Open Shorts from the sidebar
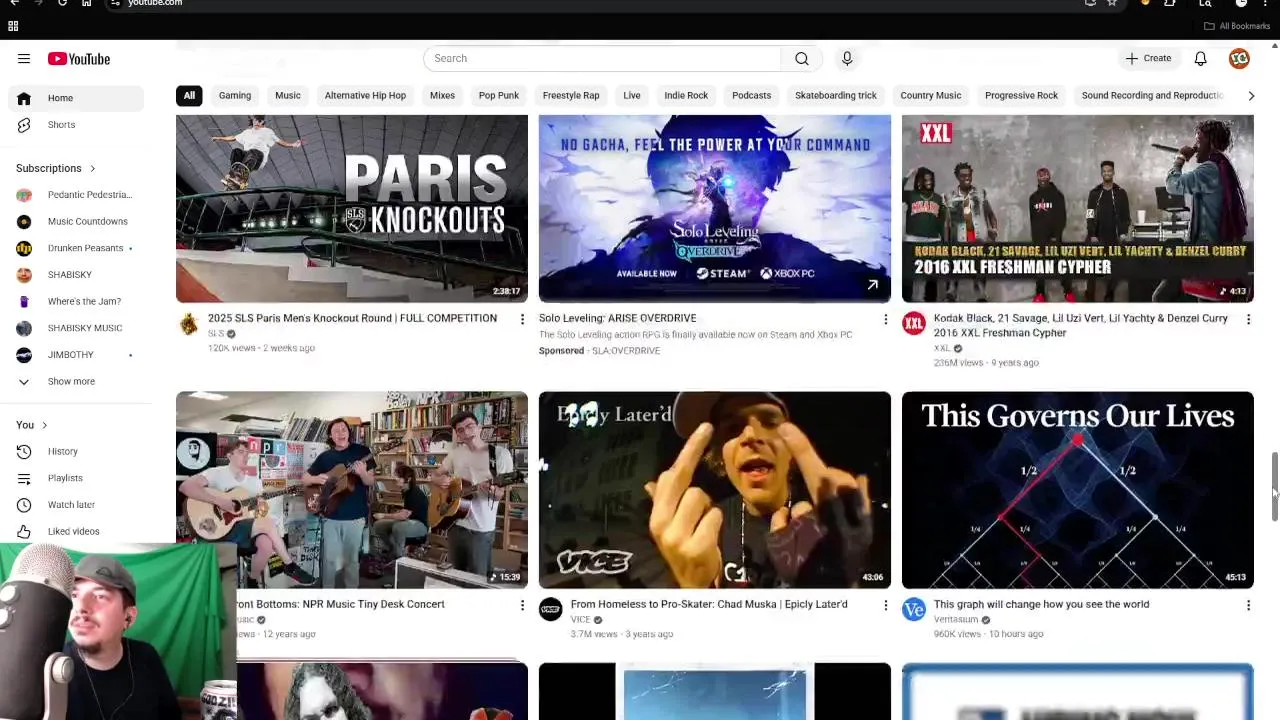 click(61, 125)
